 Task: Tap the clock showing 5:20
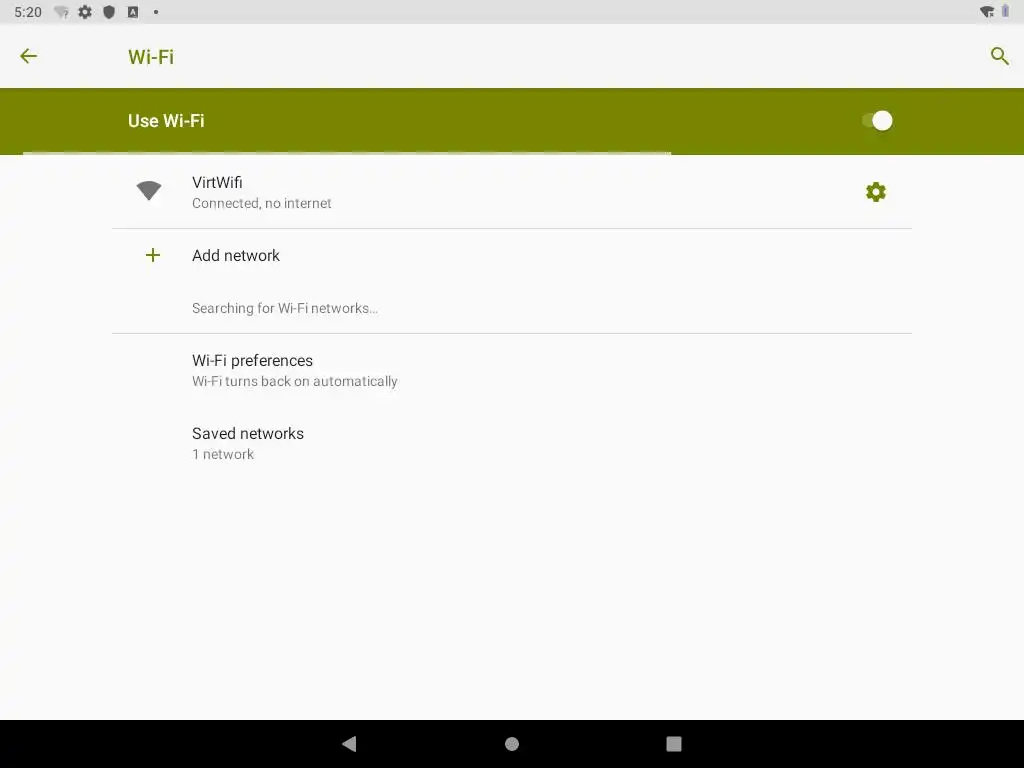(28, 12)
